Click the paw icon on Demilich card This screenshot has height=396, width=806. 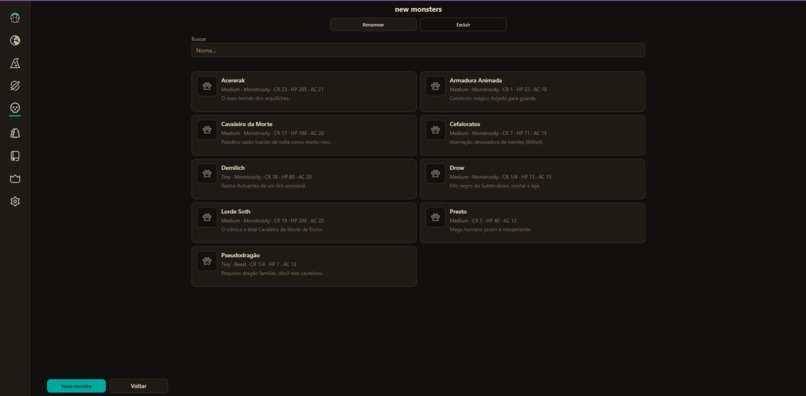click(207, 174)
